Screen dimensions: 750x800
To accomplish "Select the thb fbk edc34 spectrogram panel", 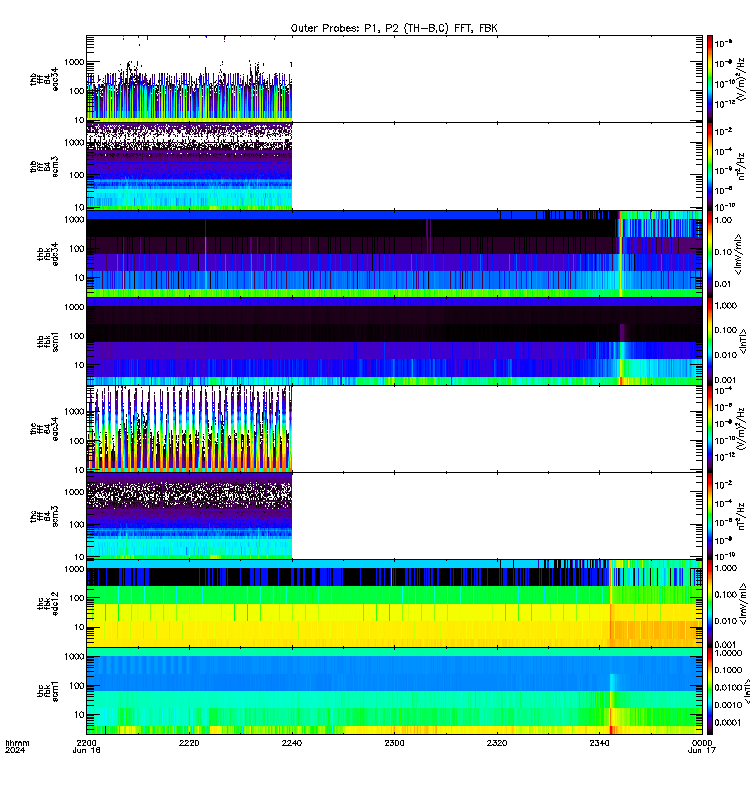I will (x=394, y=254).
